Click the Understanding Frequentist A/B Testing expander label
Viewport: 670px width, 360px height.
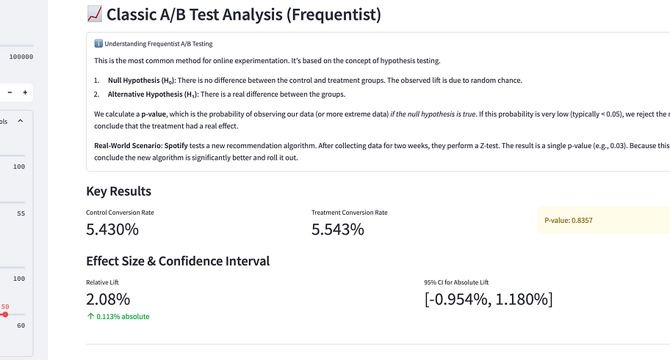pos(159,44)
